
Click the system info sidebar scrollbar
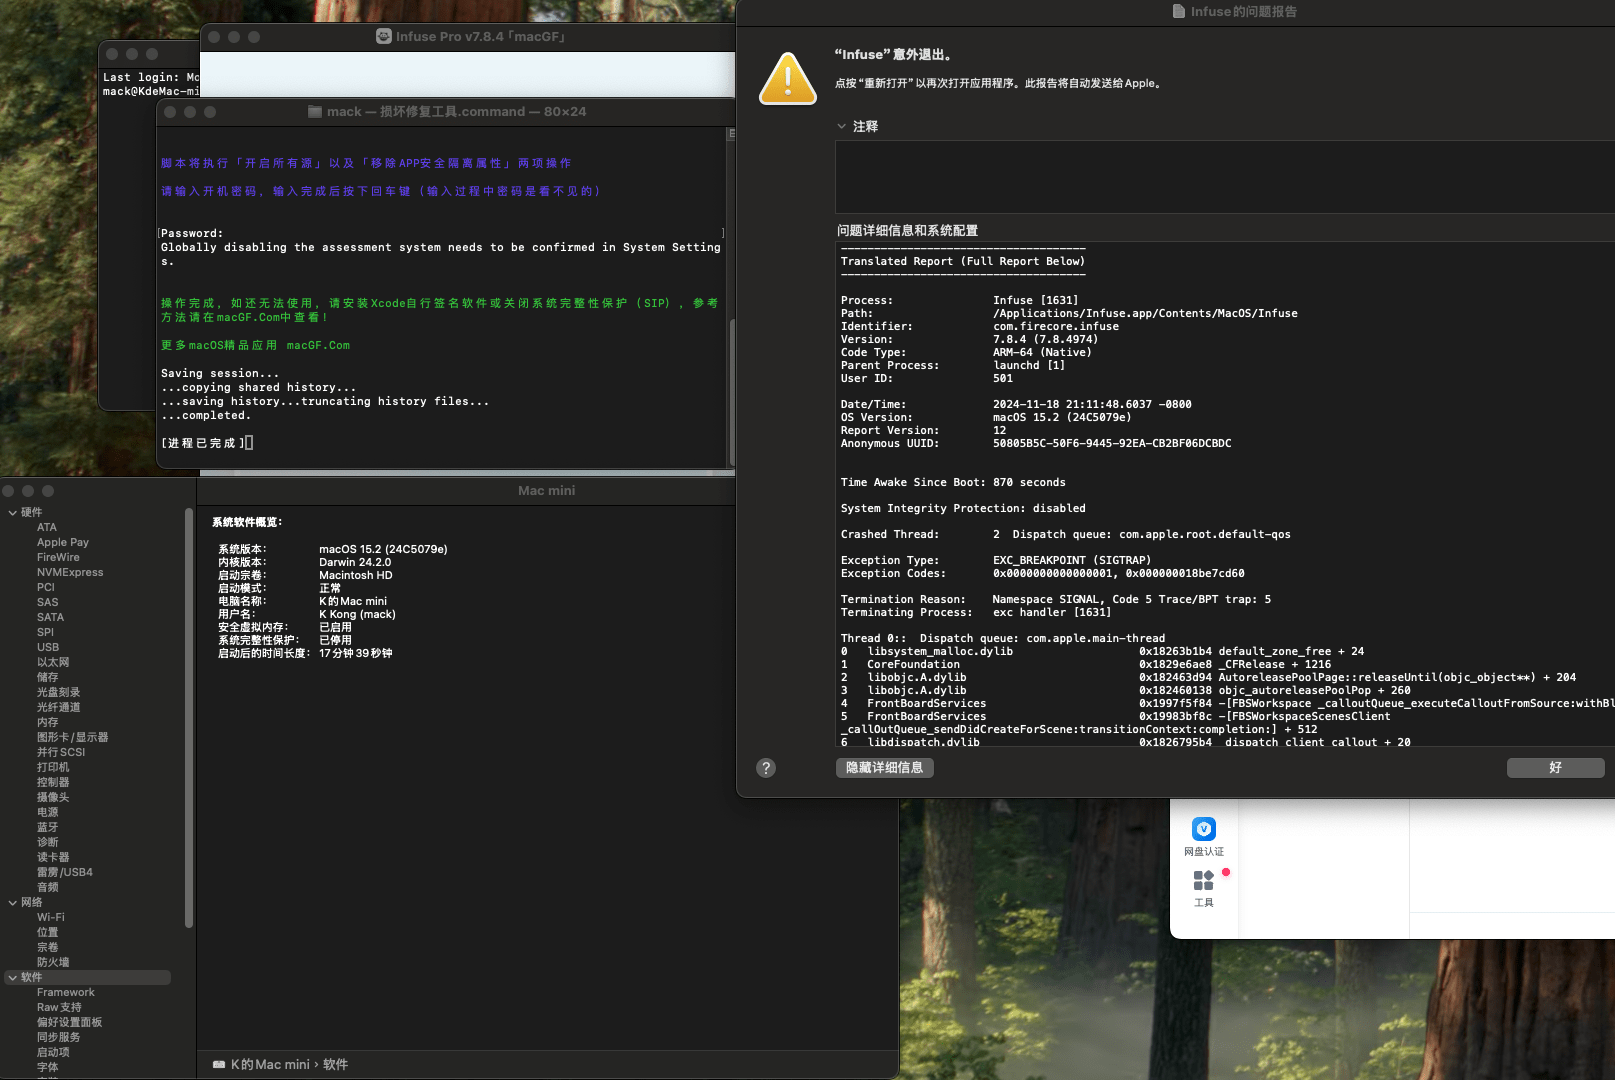(x=189, y=720)
